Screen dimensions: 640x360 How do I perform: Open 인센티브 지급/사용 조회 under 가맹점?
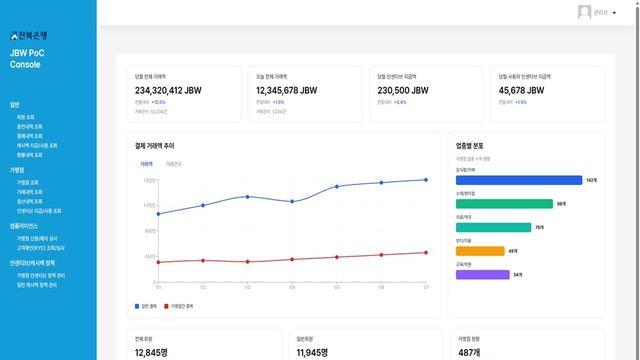39,211
